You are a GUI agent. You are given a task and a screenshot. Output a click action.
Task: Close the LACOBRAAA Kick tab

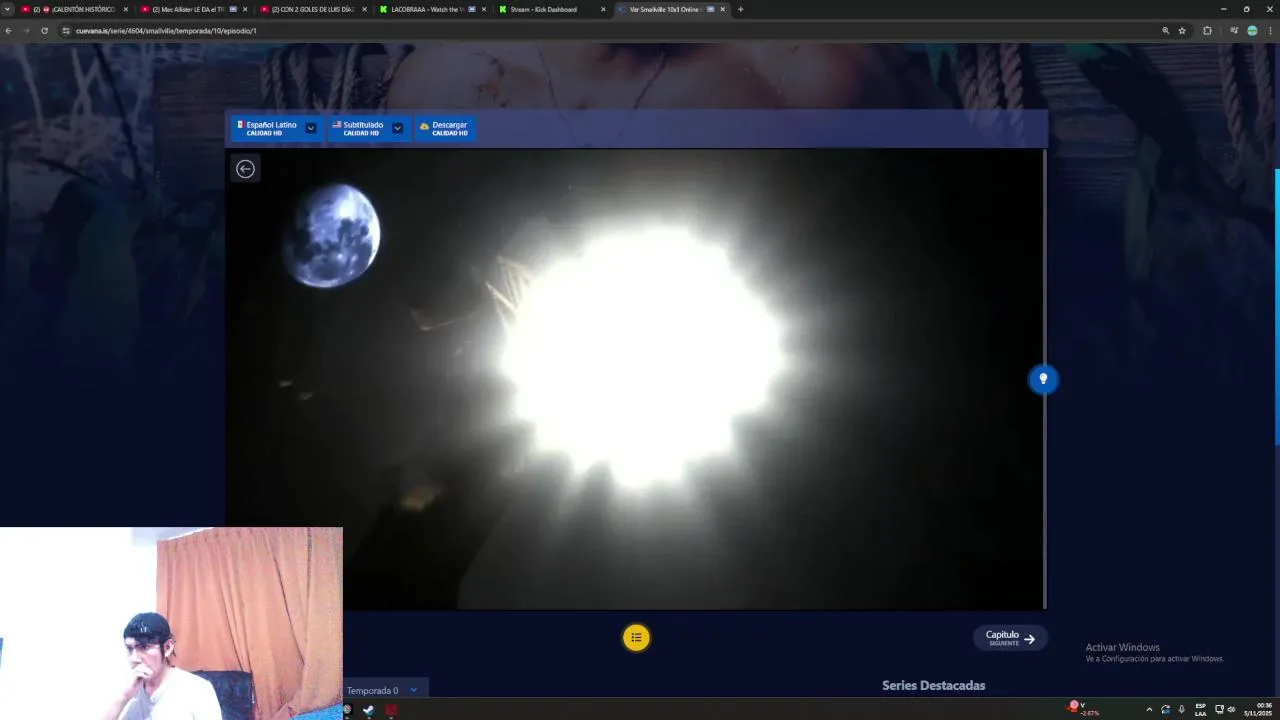coord(484,9)
